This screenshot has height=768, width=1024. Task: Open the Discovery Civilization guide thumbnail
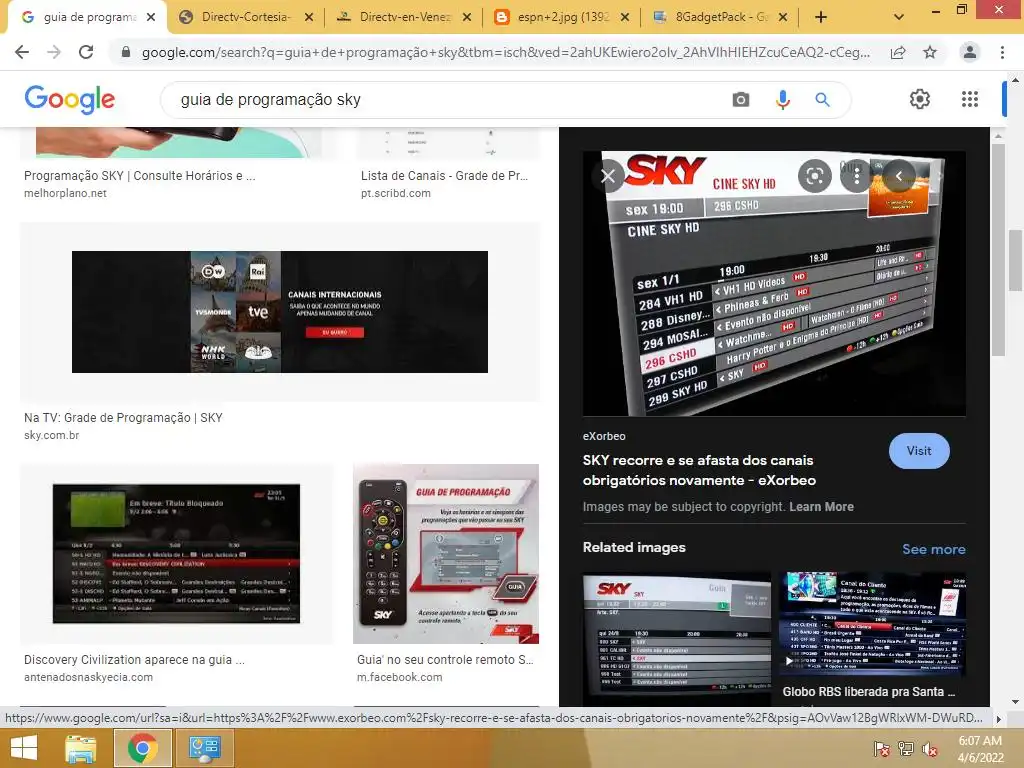click(176, 553)
